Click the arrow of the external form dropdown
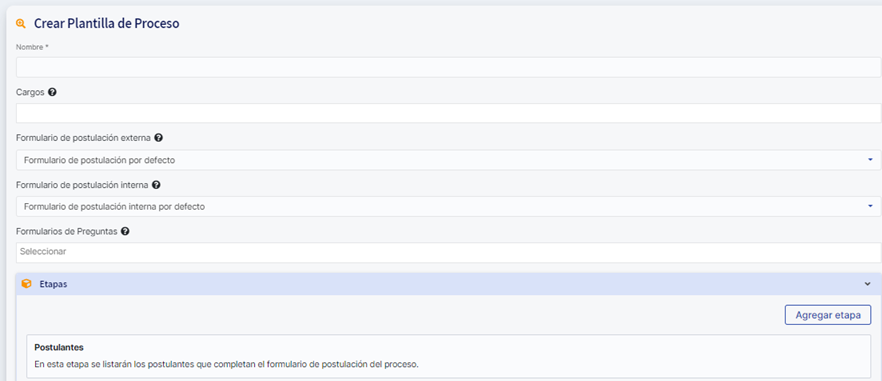The height and width of the screenshot is (381, 882). click(x=870, y=160)
